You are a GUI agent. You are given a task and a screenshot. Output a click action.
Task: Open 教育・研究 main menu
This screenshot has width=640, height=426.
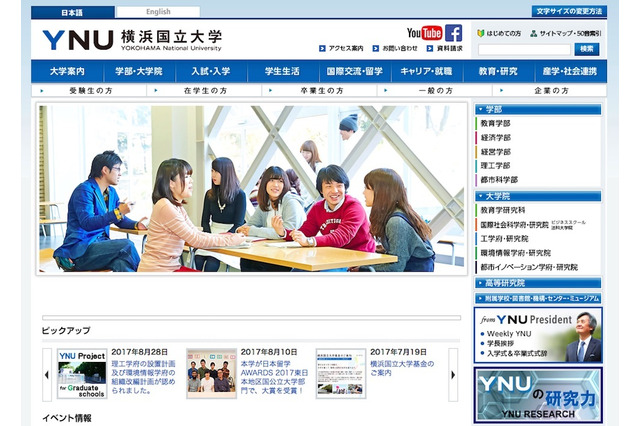[498, 71]
